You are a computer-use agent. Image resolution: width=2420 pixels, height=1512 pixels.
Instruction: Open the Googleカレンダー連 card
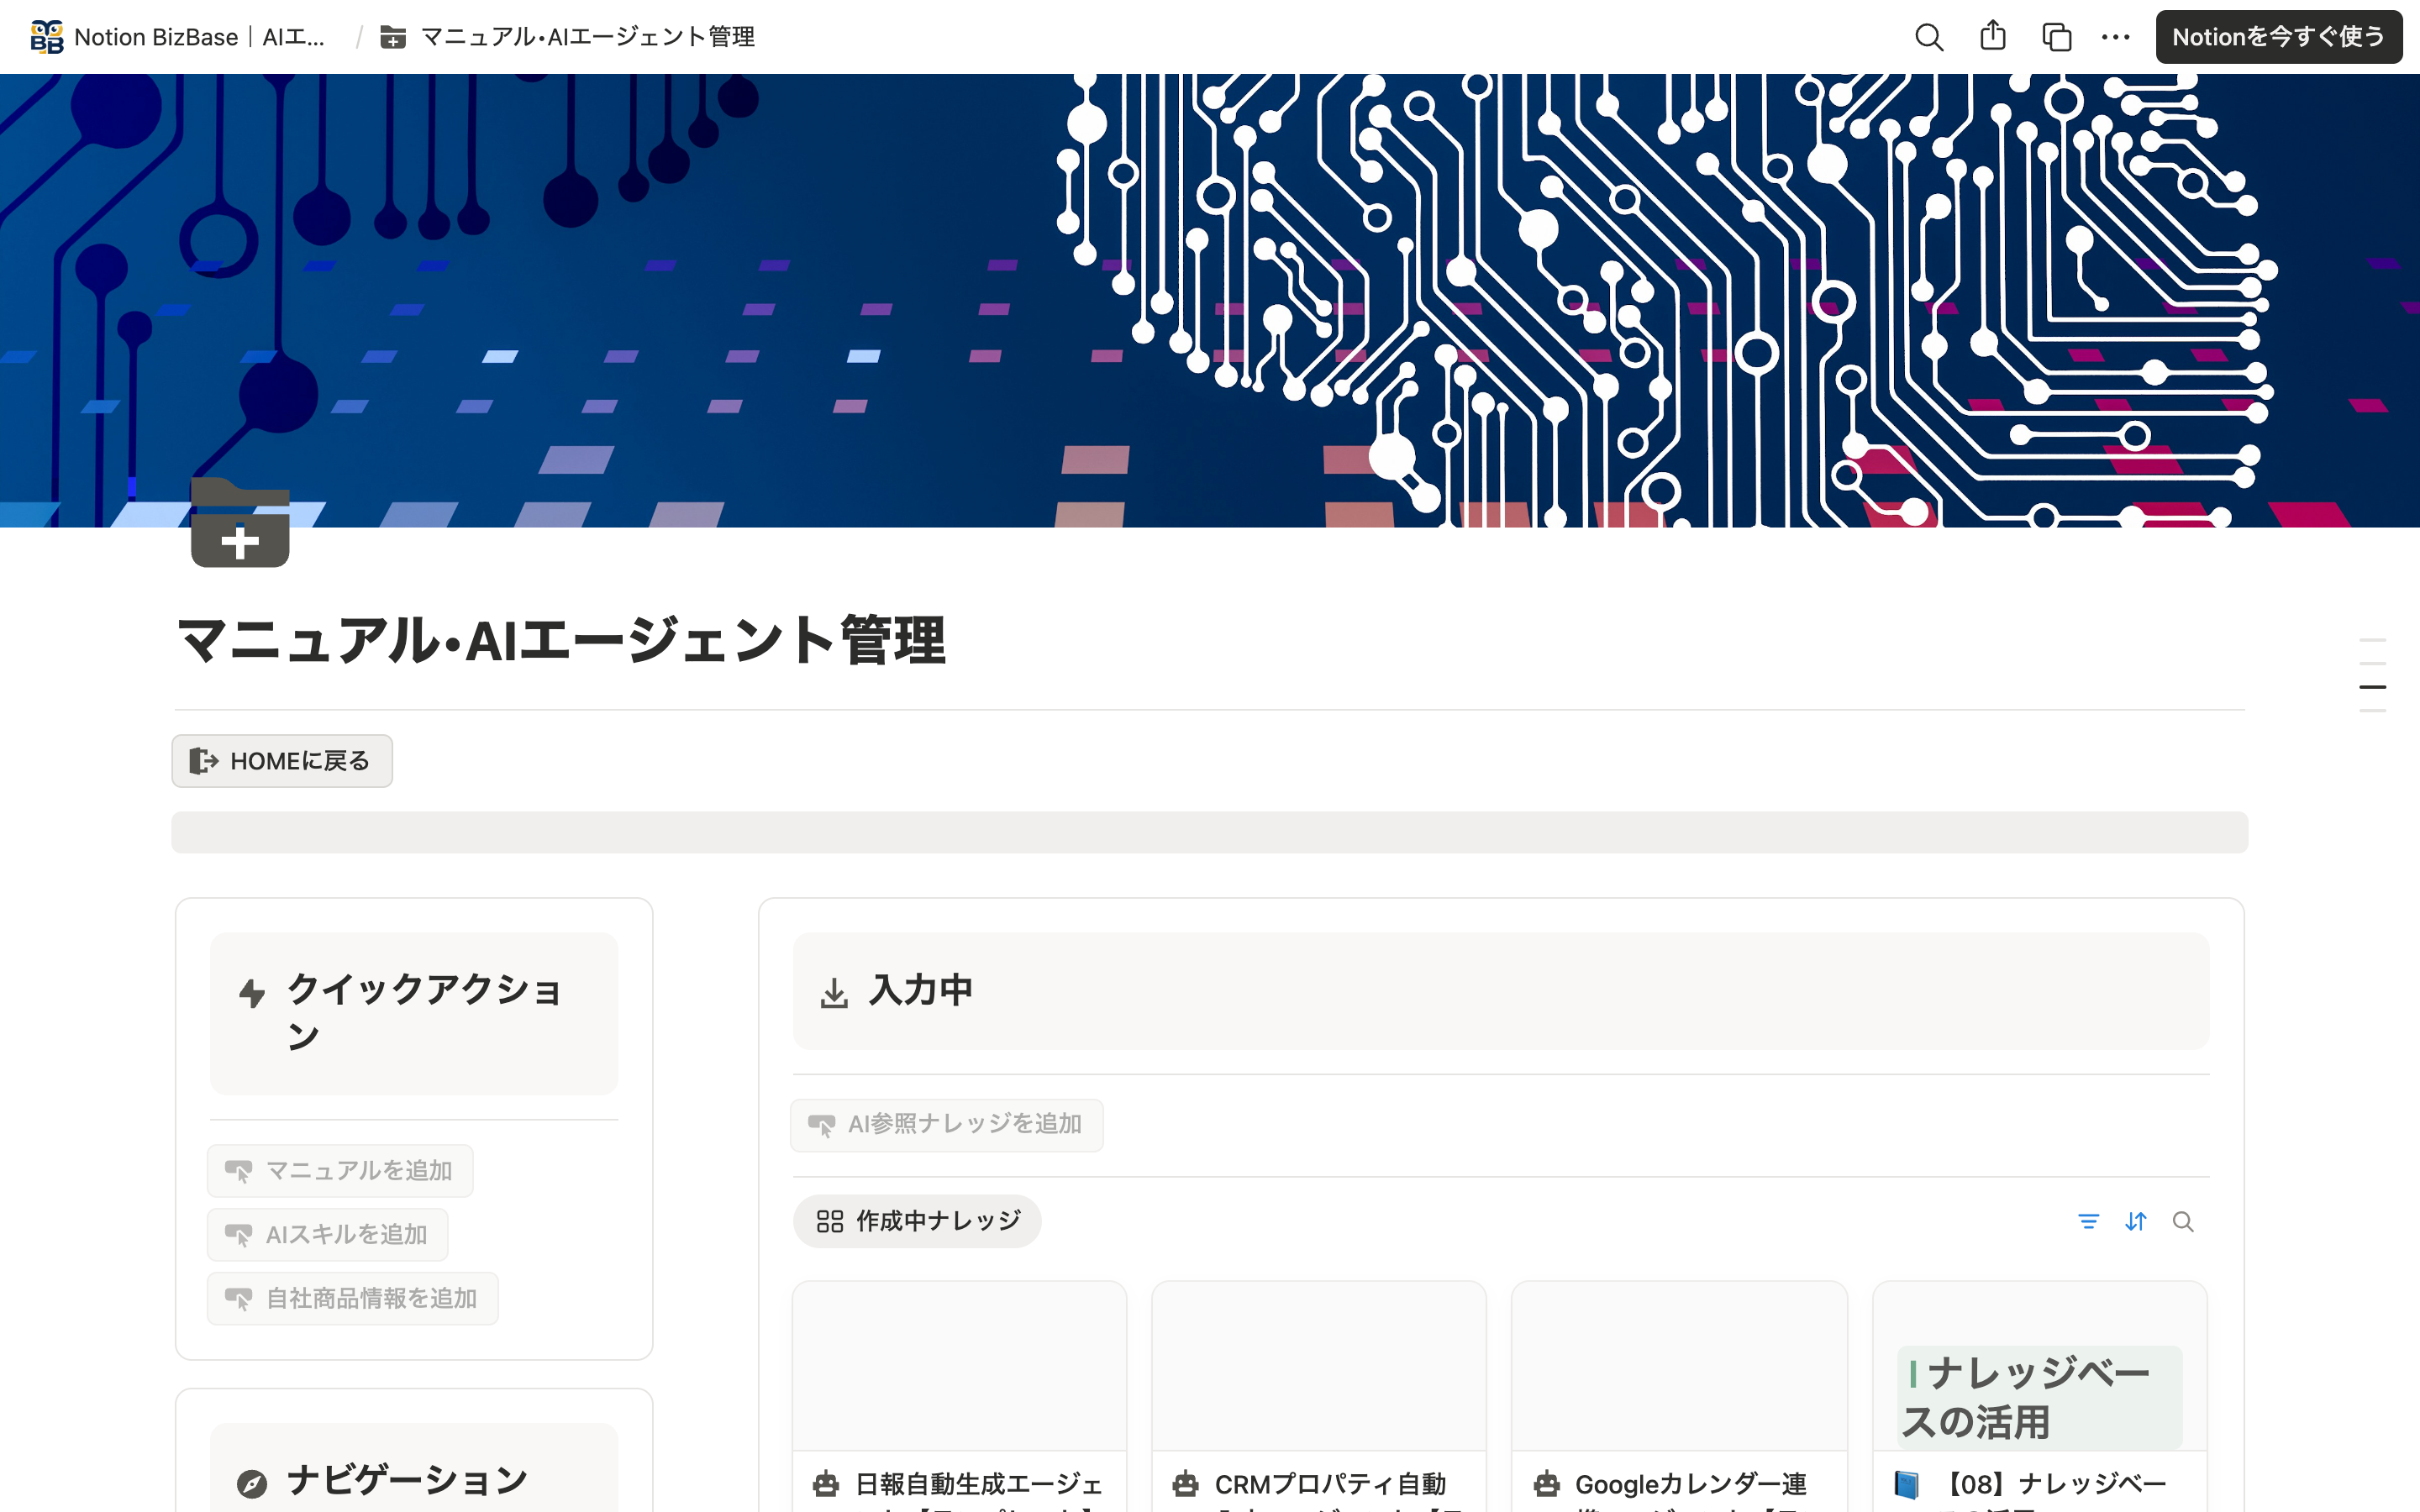[x=1679, y=1396]
